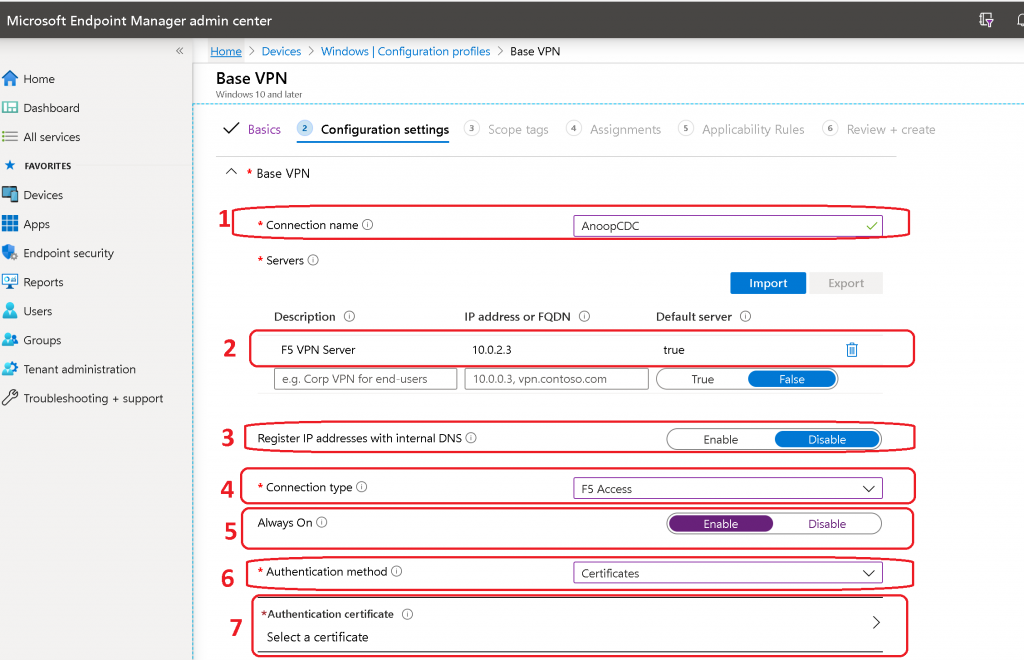Click the 10.0.2.3 server address

pos(492,350)
